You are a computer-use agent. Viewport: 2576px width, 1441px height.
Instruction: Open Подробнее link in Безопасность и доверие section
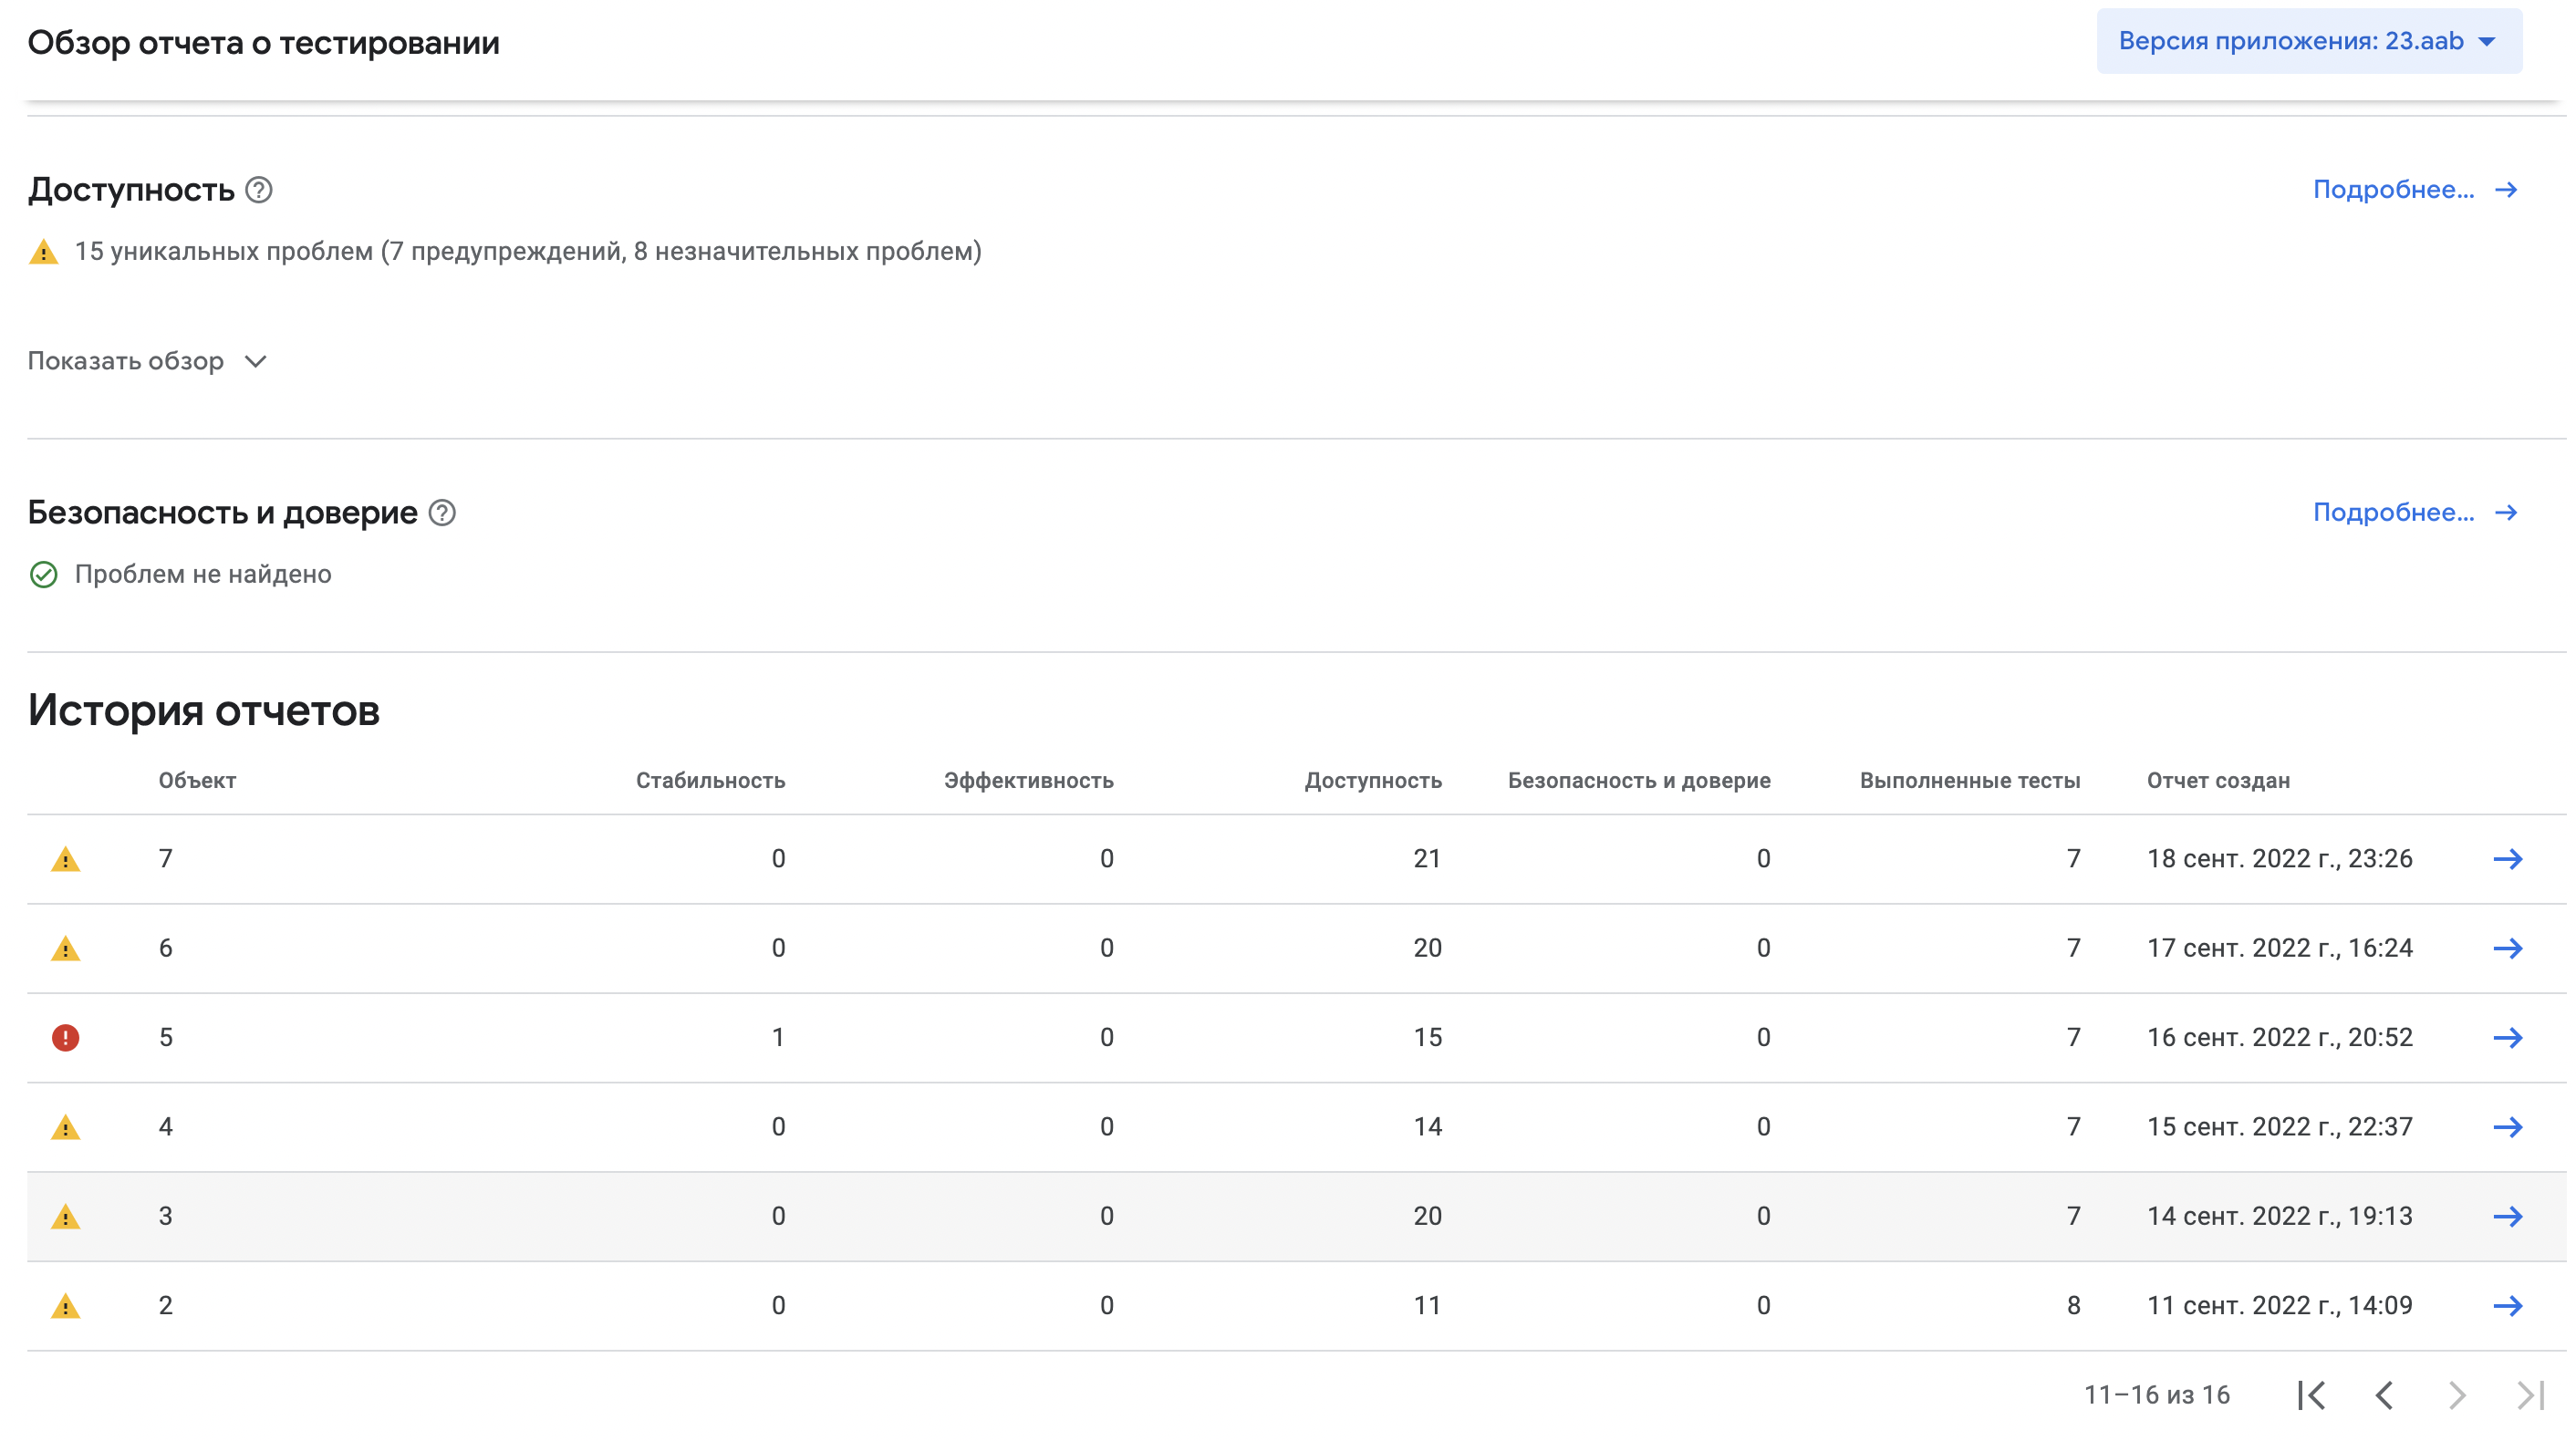(x=2415, y=513)
